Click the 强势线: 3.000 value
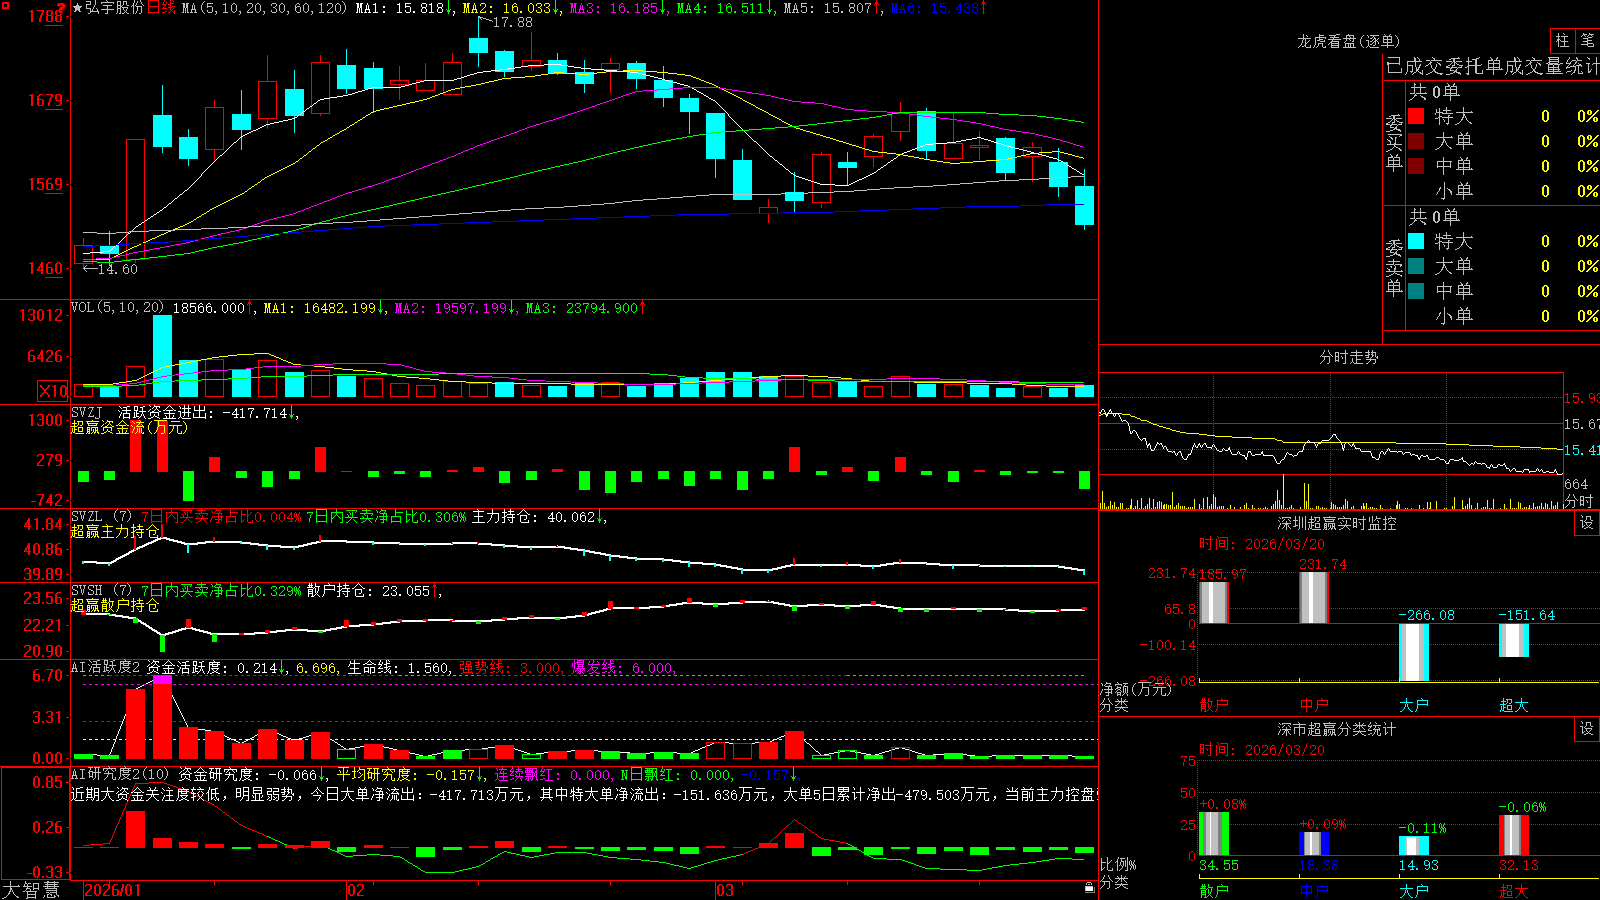 tap(510, 668)
